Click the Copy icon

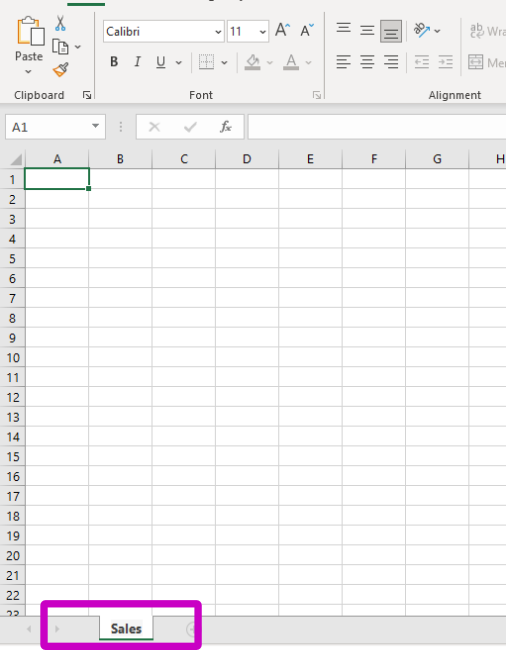tap(61, 47)
